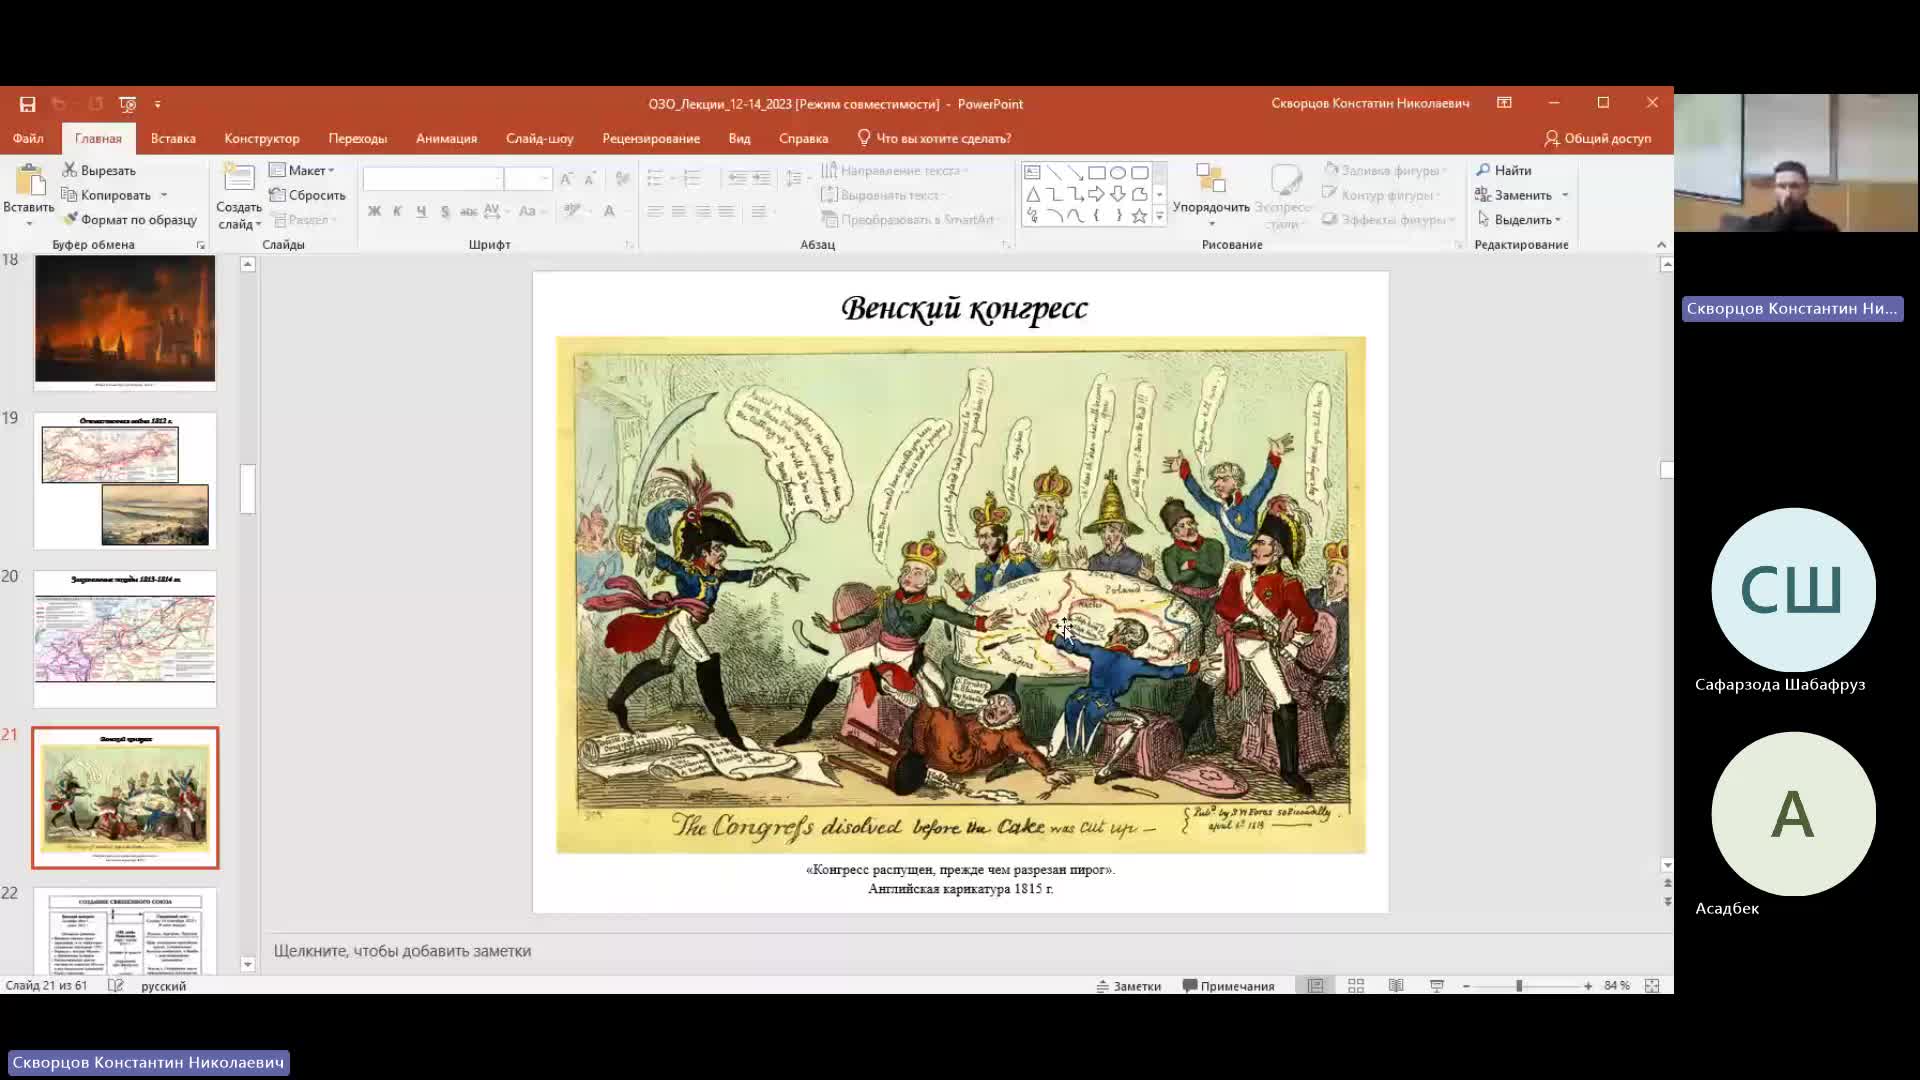Toggle the Заметки notes pane in status bar
This screenshot has width=1920, height=1080.
pyautogui.click(x=1129, y=986)
